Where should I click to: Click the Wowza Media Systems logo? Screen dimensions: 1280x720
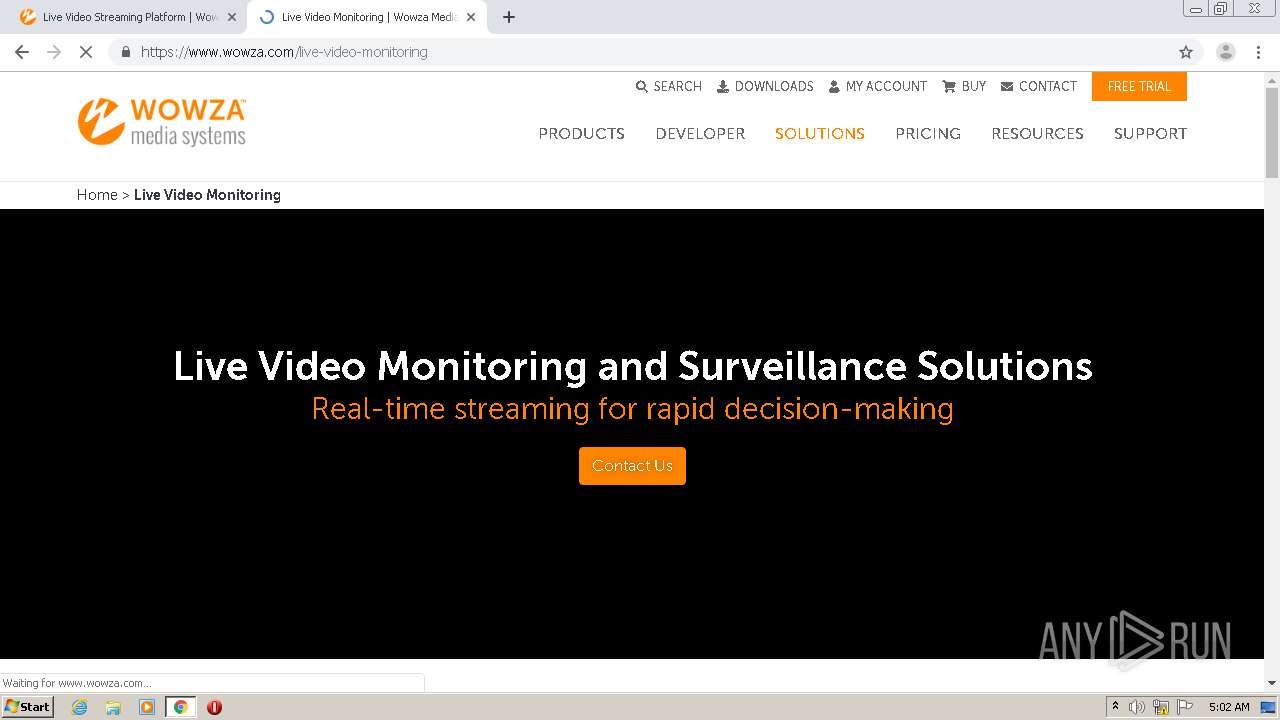(162, 122)
